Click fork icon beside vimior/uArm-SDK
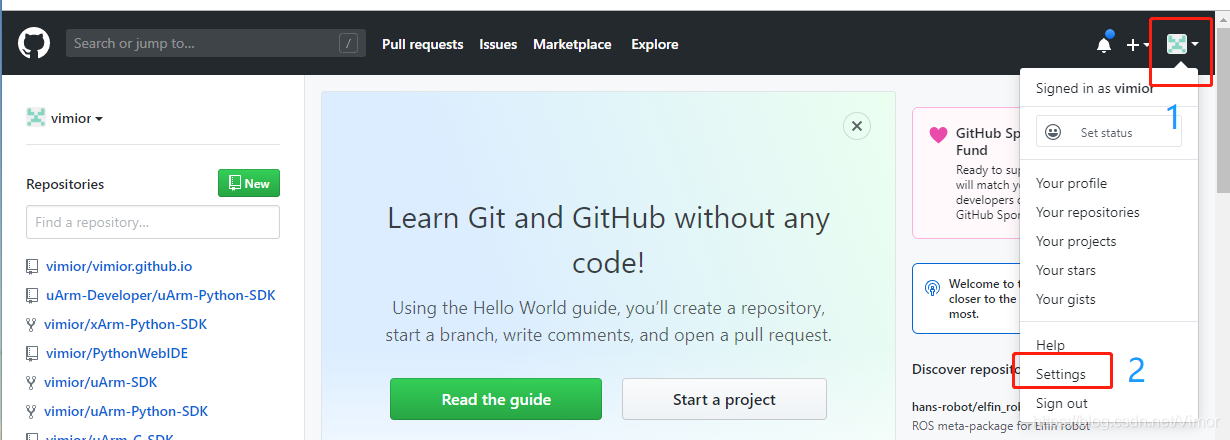Screen dimensions: 1230x440 32,383
